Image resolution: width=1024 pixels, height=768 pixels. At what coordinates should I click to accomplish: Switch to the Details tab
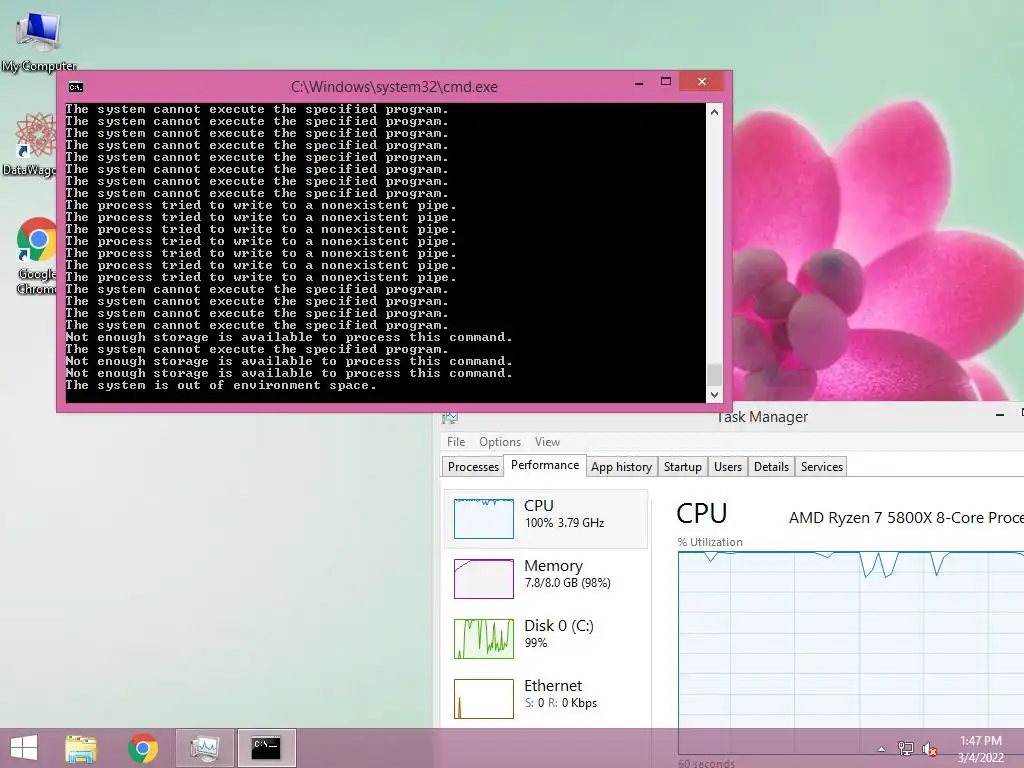point(771,467)
